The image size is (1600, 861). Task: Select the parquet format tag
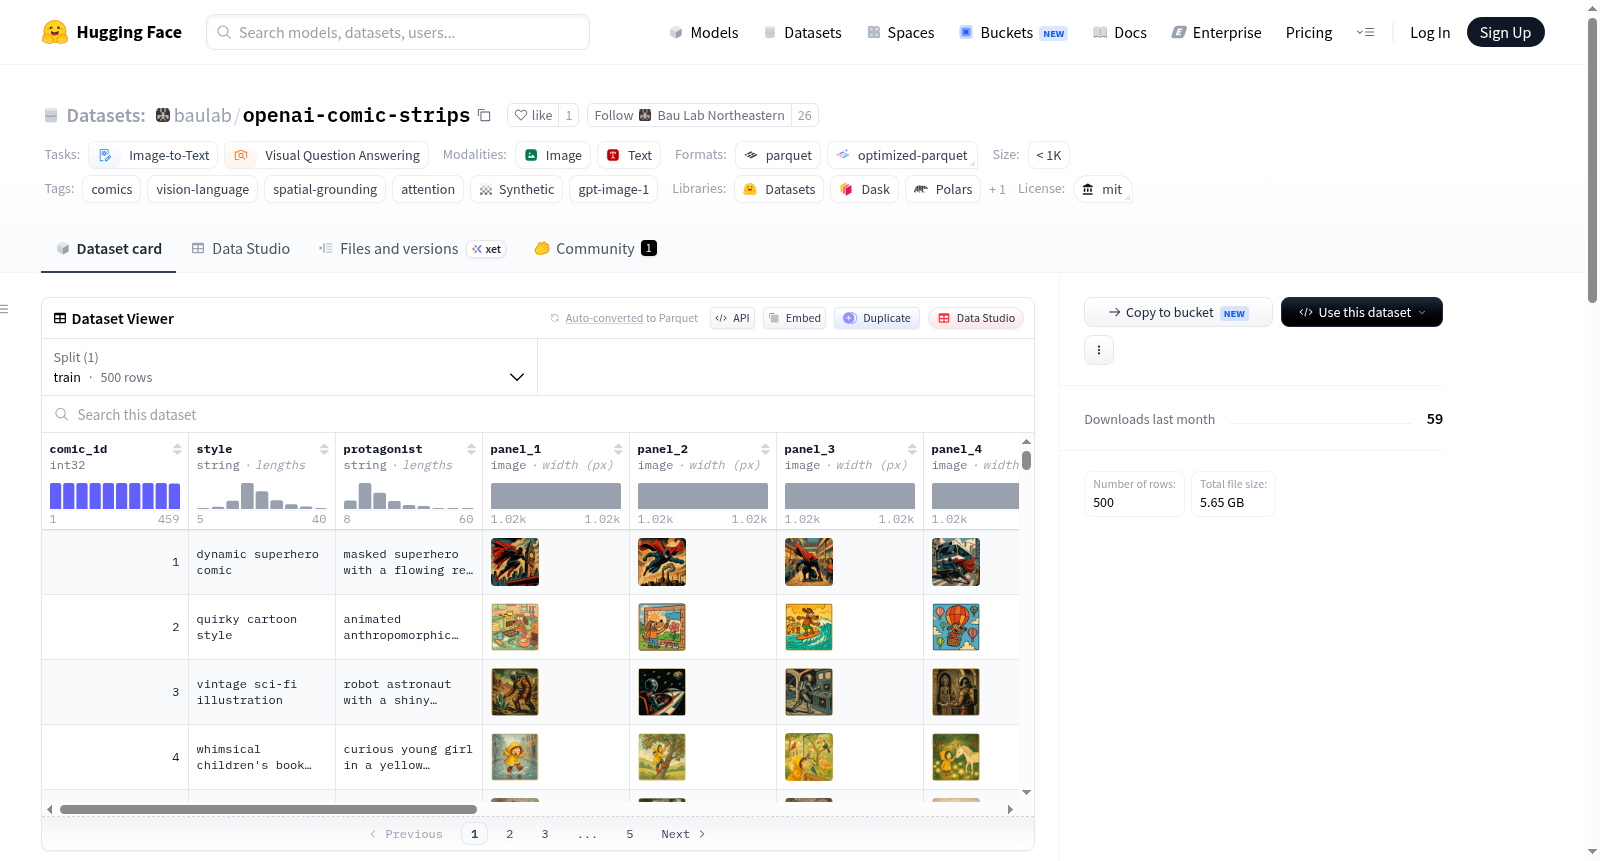pyautogui.click(x=778, y=155)
